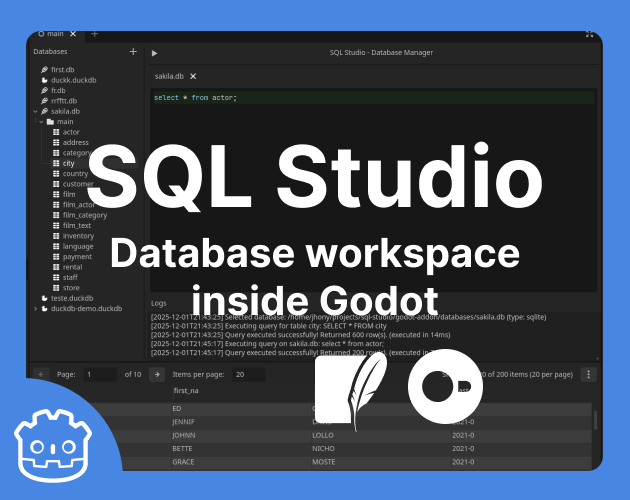
Task: Go to previous results page
Action: [41, 375]
